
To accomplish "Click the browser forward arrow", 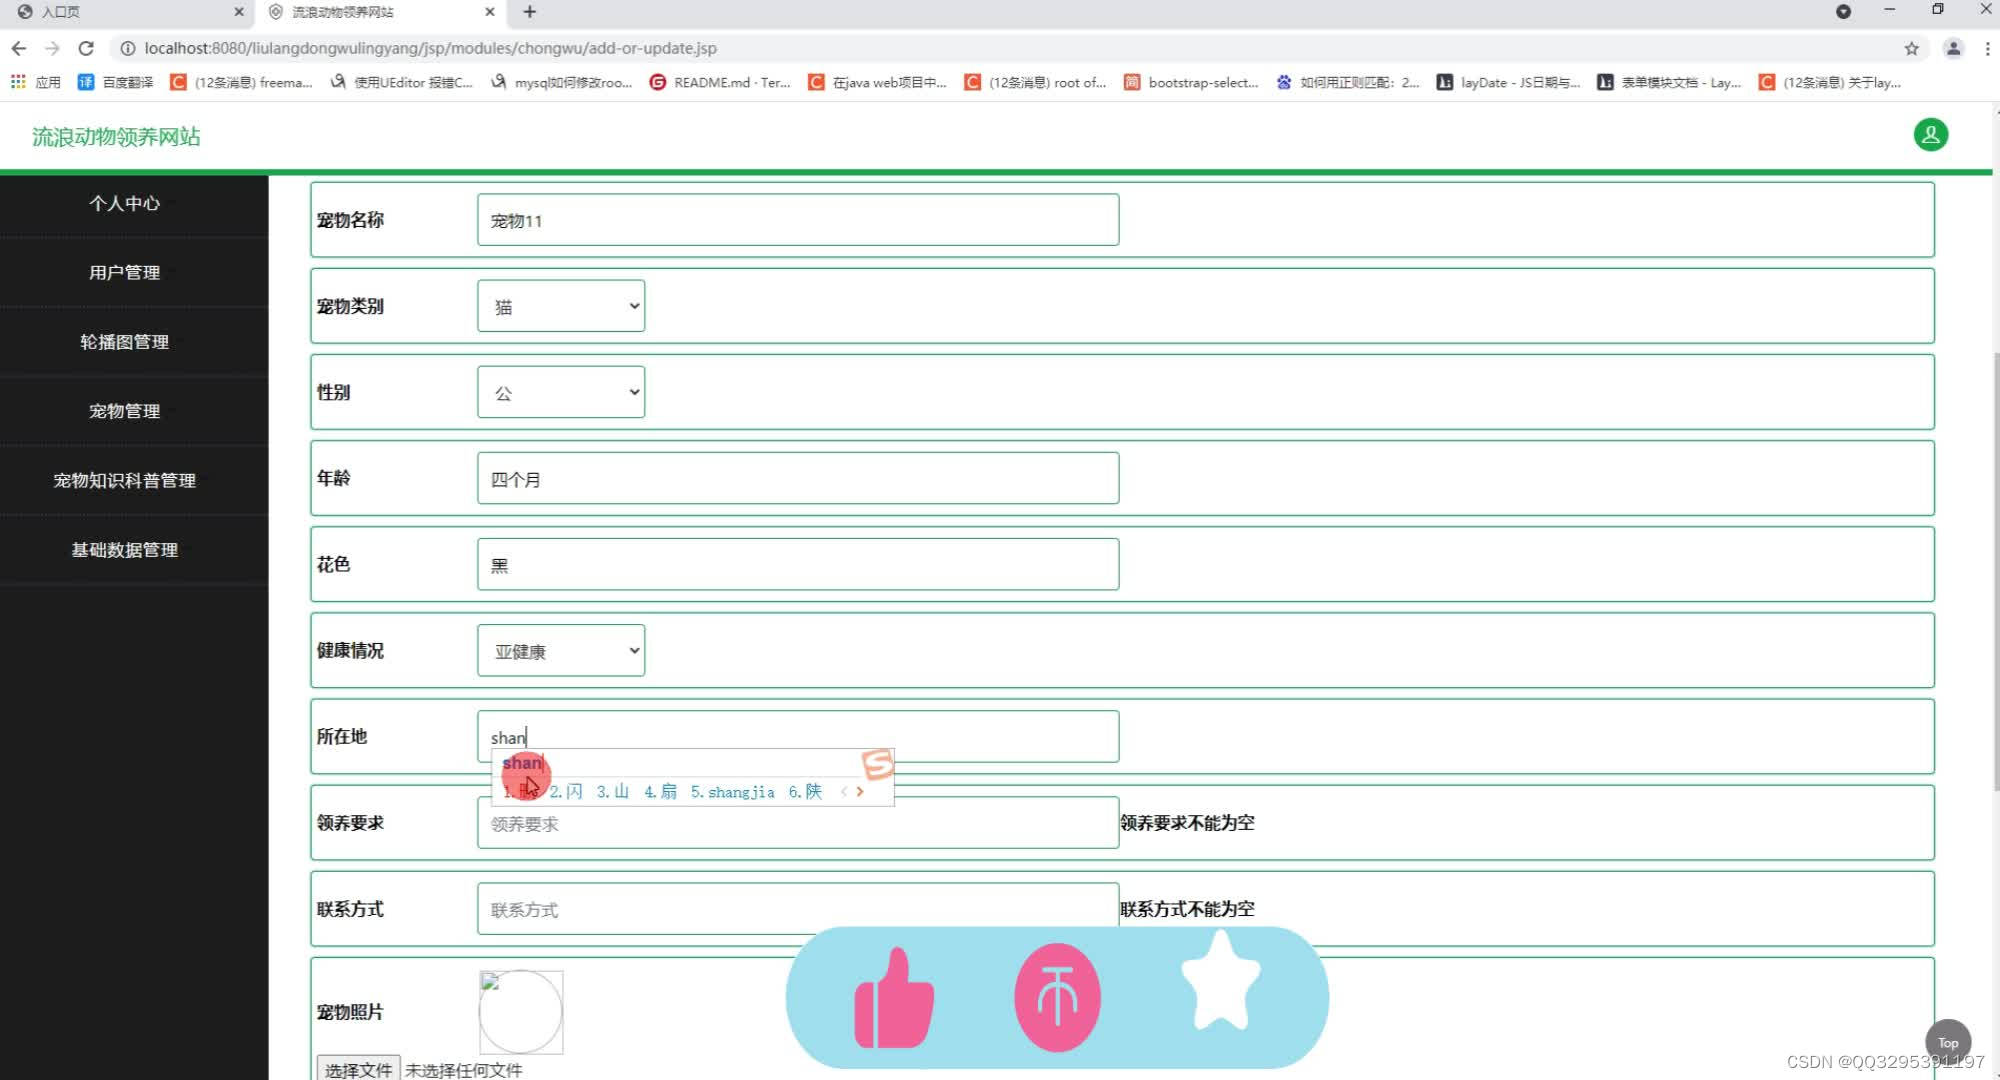I will (52, 48).
